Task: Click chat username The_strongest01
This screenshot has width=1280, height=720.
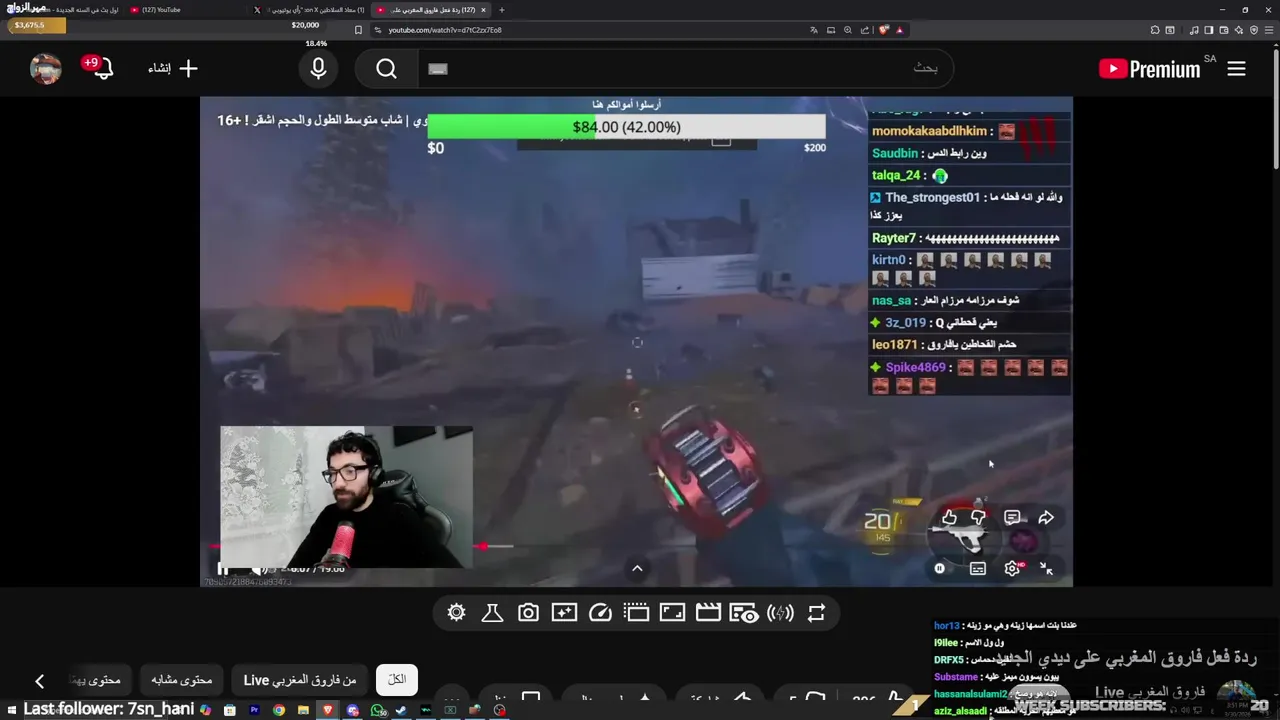Action: pos(932,197)
